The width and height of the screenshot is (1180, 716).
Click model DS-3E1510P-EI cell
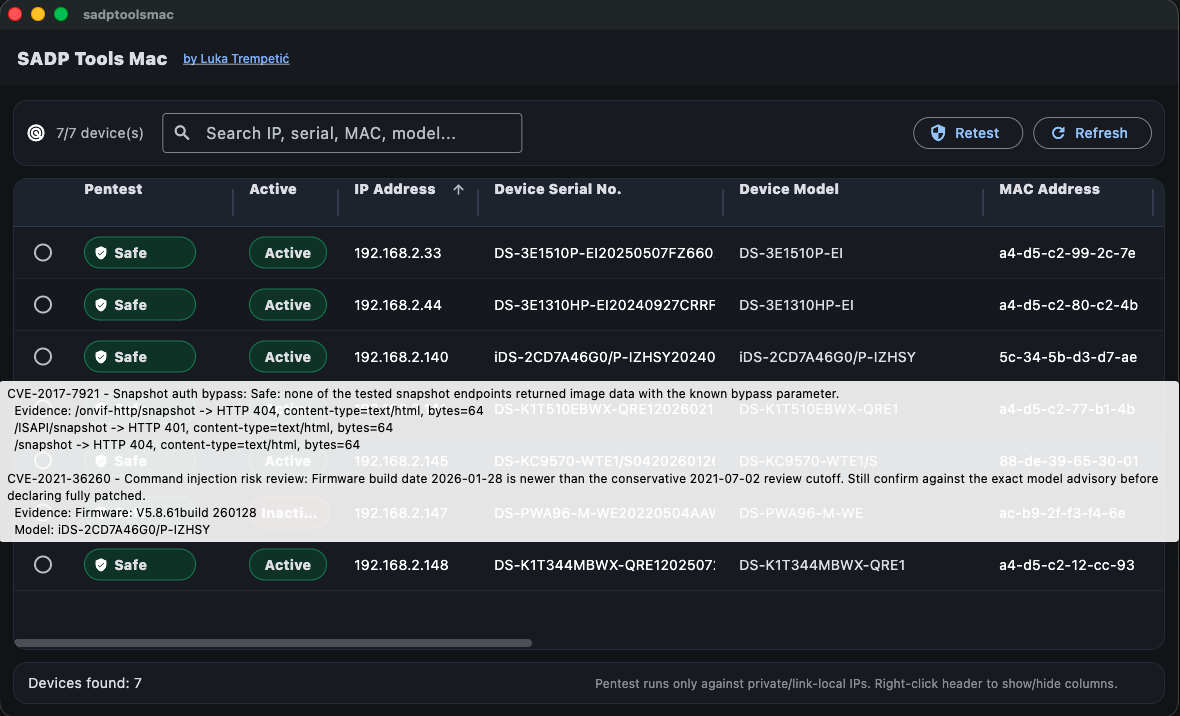[x=791, y=253]
